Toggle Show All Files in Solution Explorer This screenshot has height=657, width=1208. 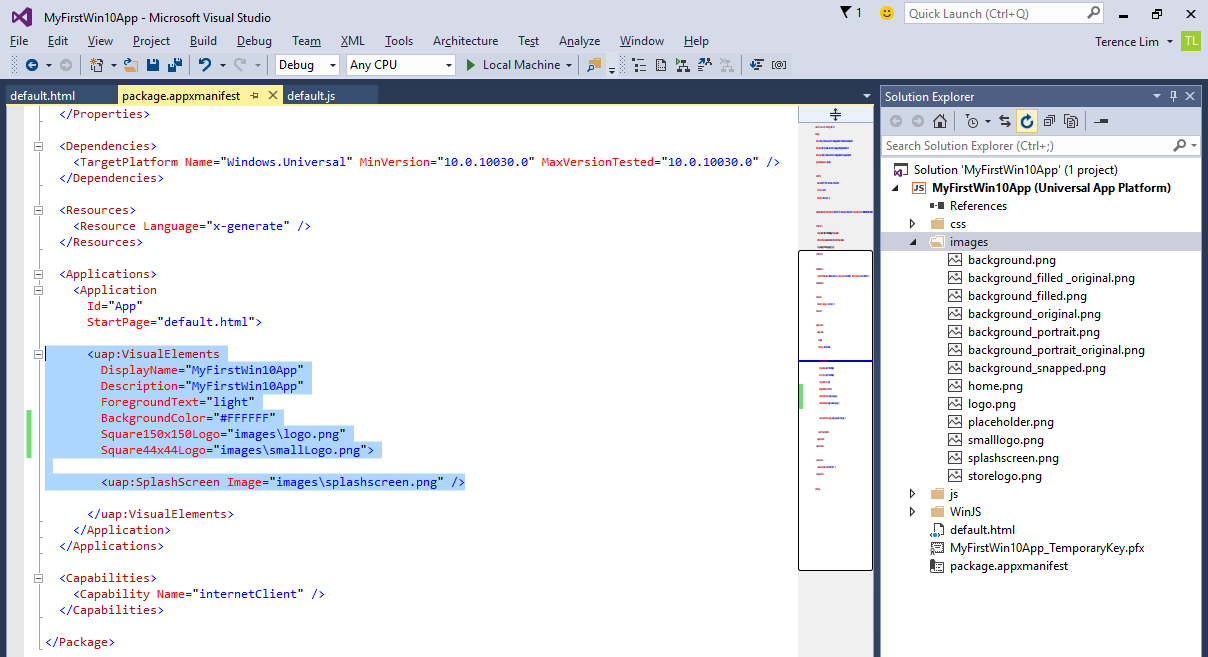pos(1071,121)
